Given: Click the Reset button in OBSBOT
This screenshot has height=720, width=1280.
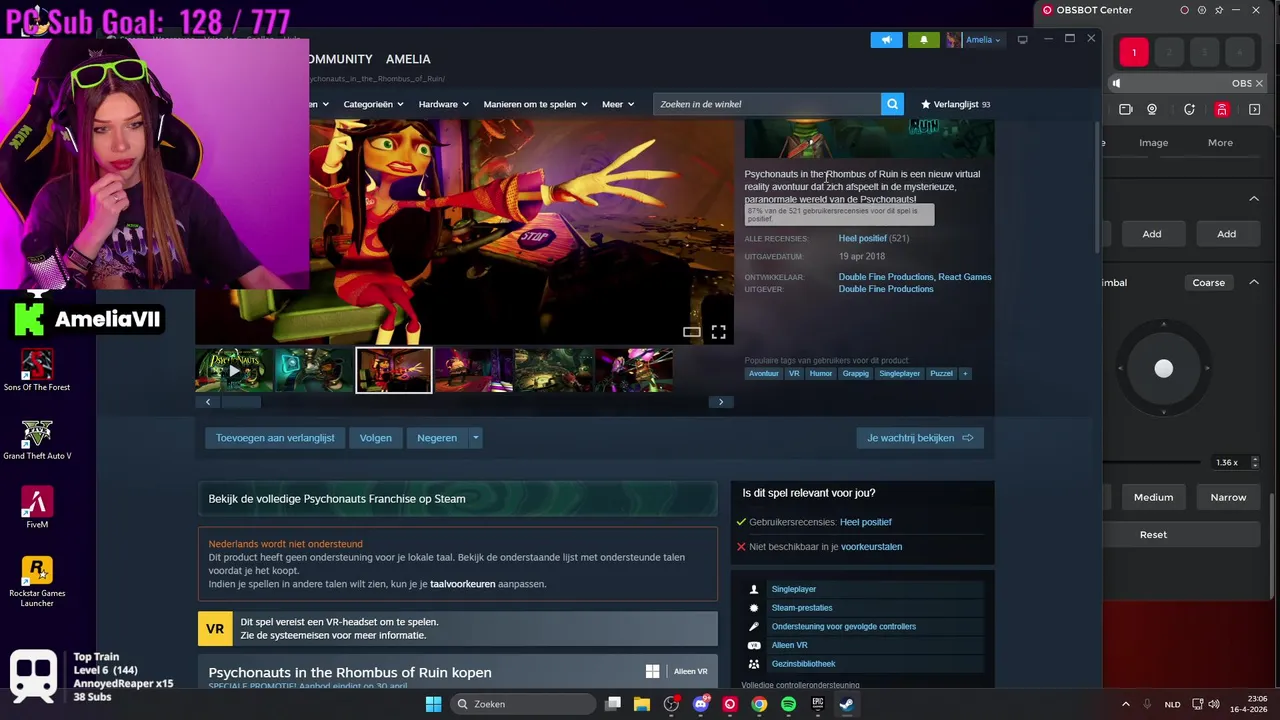Looking at the screenshot, I should [1153, 534].
